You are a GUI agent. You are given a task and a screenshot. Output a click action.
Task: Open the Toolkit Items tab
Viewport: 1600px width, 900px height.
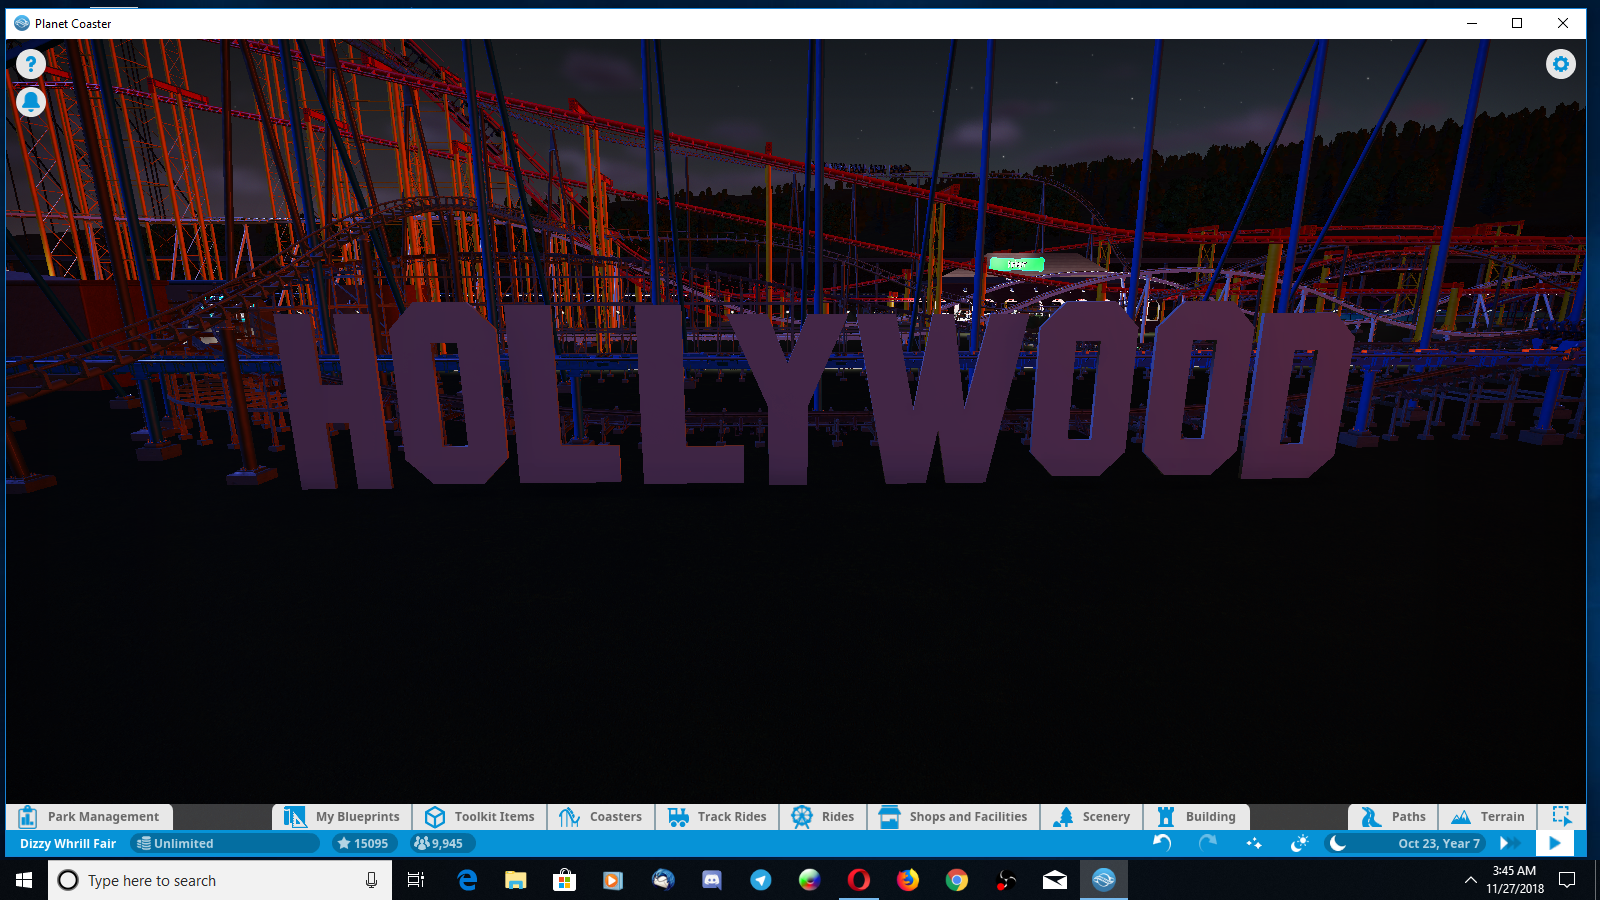480,816
